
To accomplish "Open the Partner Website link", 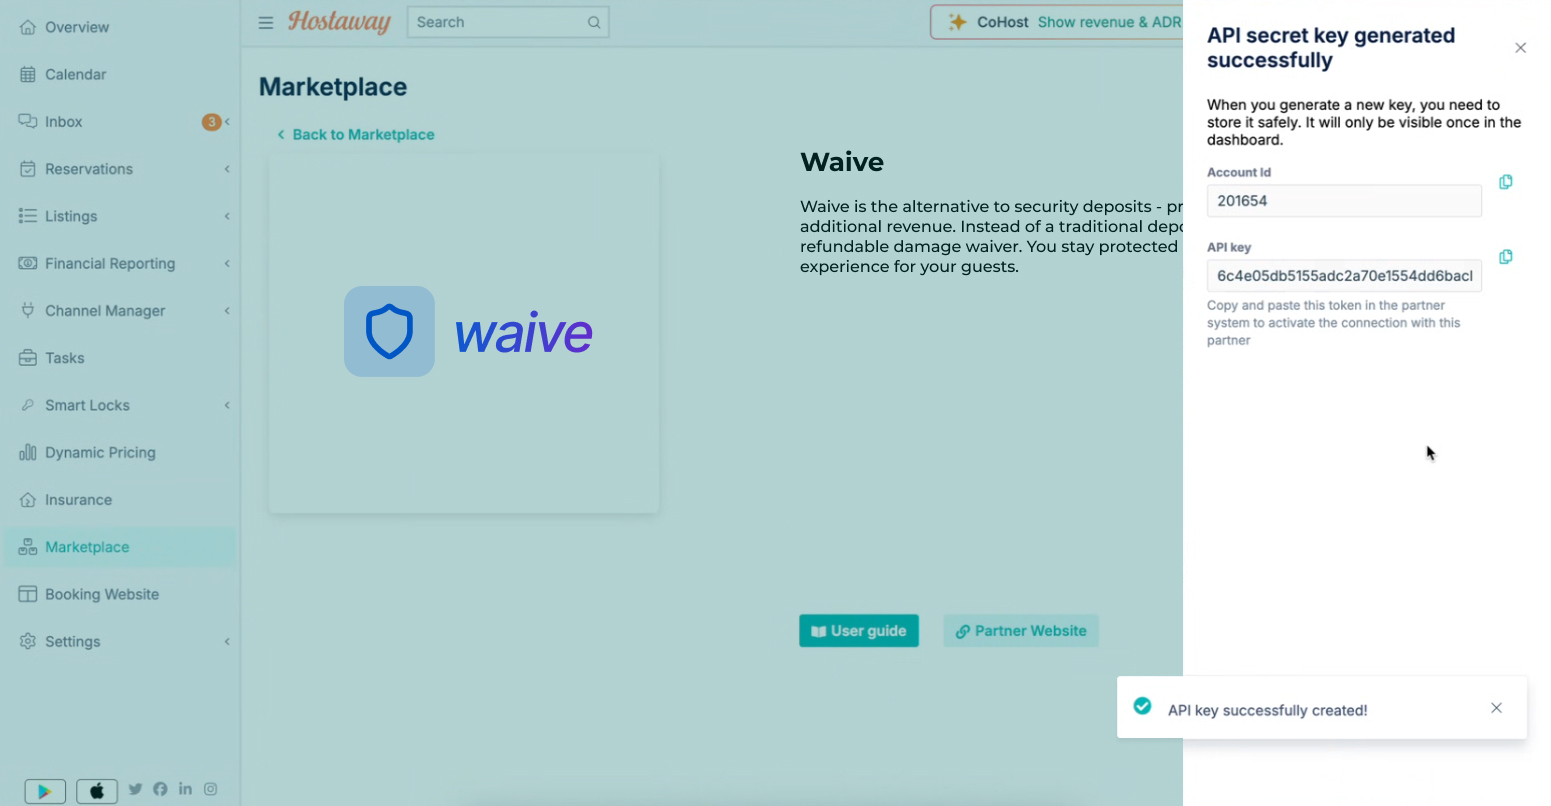I will pyautogui.click(x=1021, y=631).
